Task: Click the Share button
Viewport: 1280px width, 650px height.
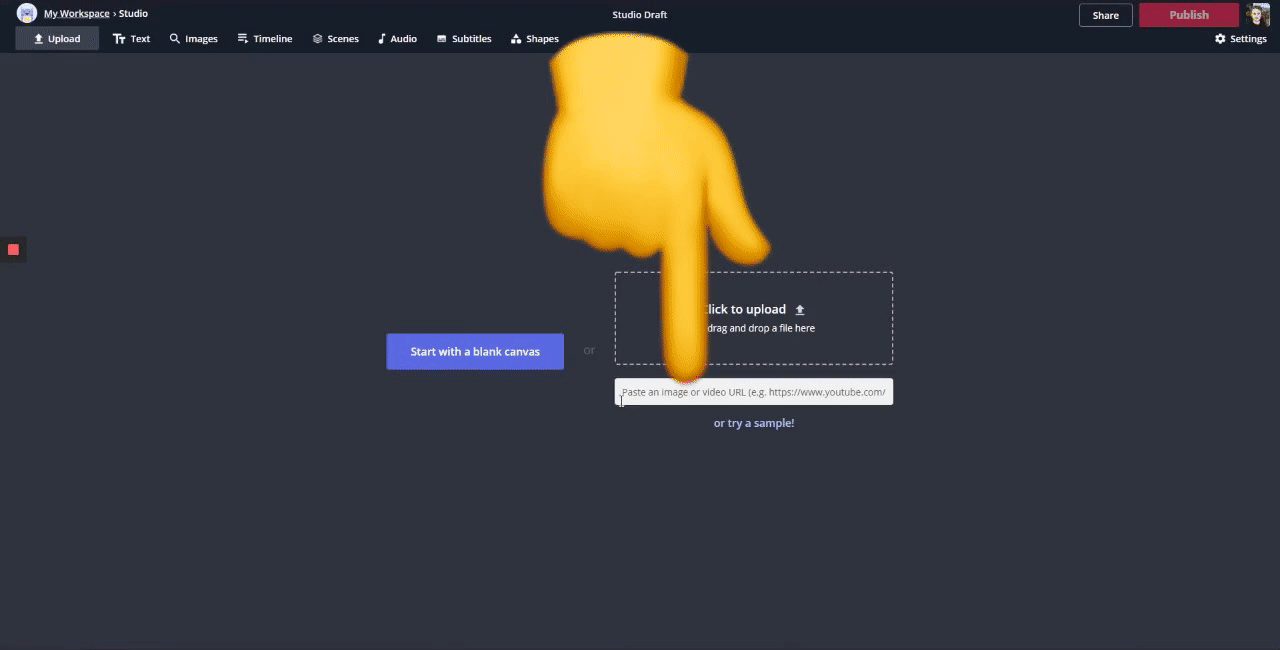Action: point(1106,15)
